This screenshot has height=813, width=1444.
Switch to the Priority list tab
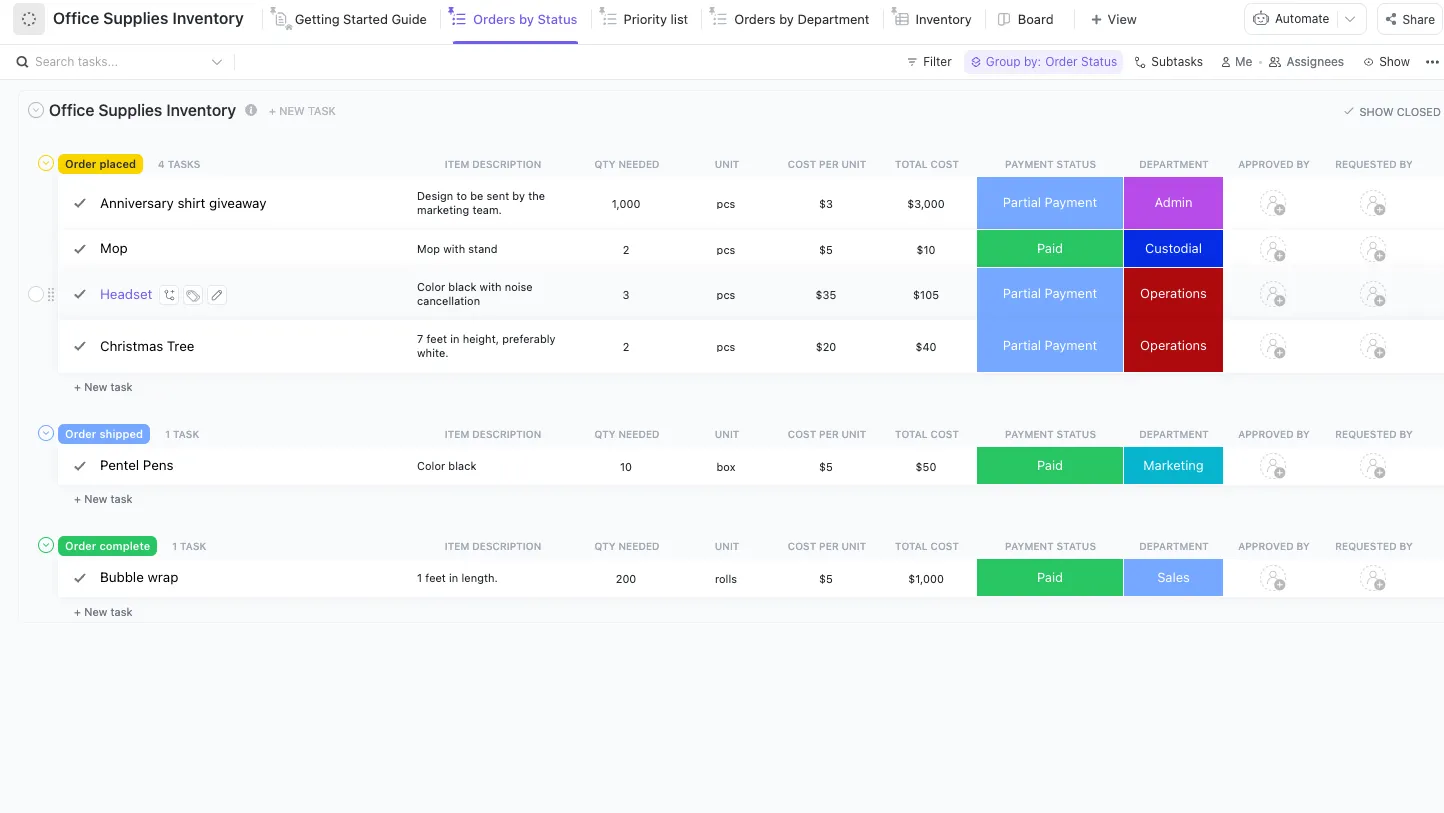click(645, 19)
